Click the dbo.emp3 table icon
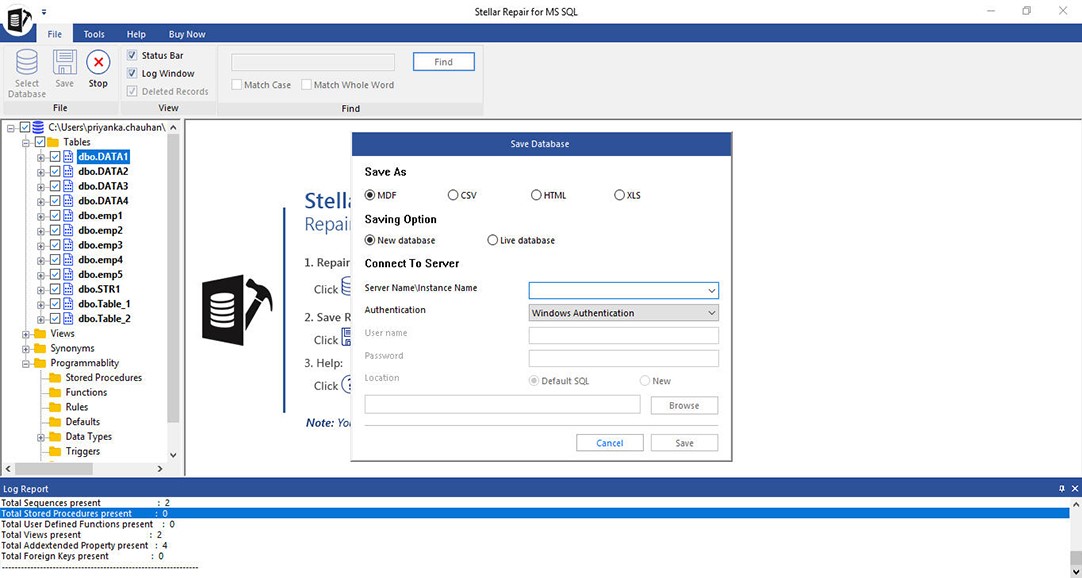This screenshot has width=1082, height=578. [69, 245]
